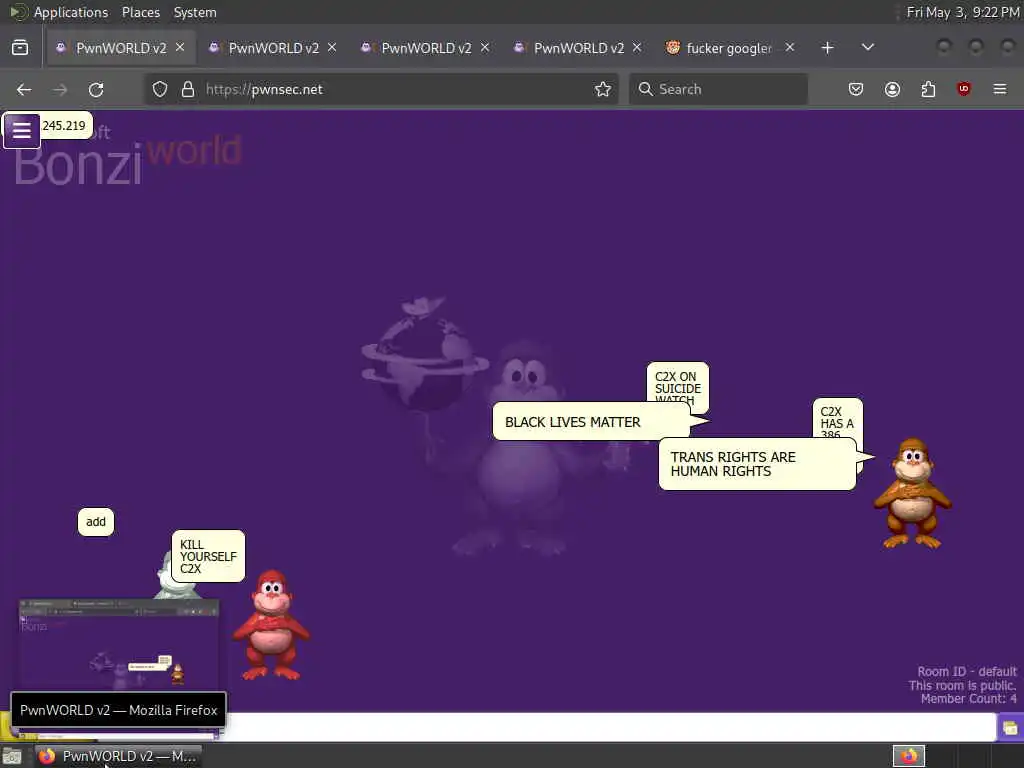Viewport: 1024px width, 768px height.
Task: Close the second PwnWORLD v2 tab
Action: [x=332, y=48]
